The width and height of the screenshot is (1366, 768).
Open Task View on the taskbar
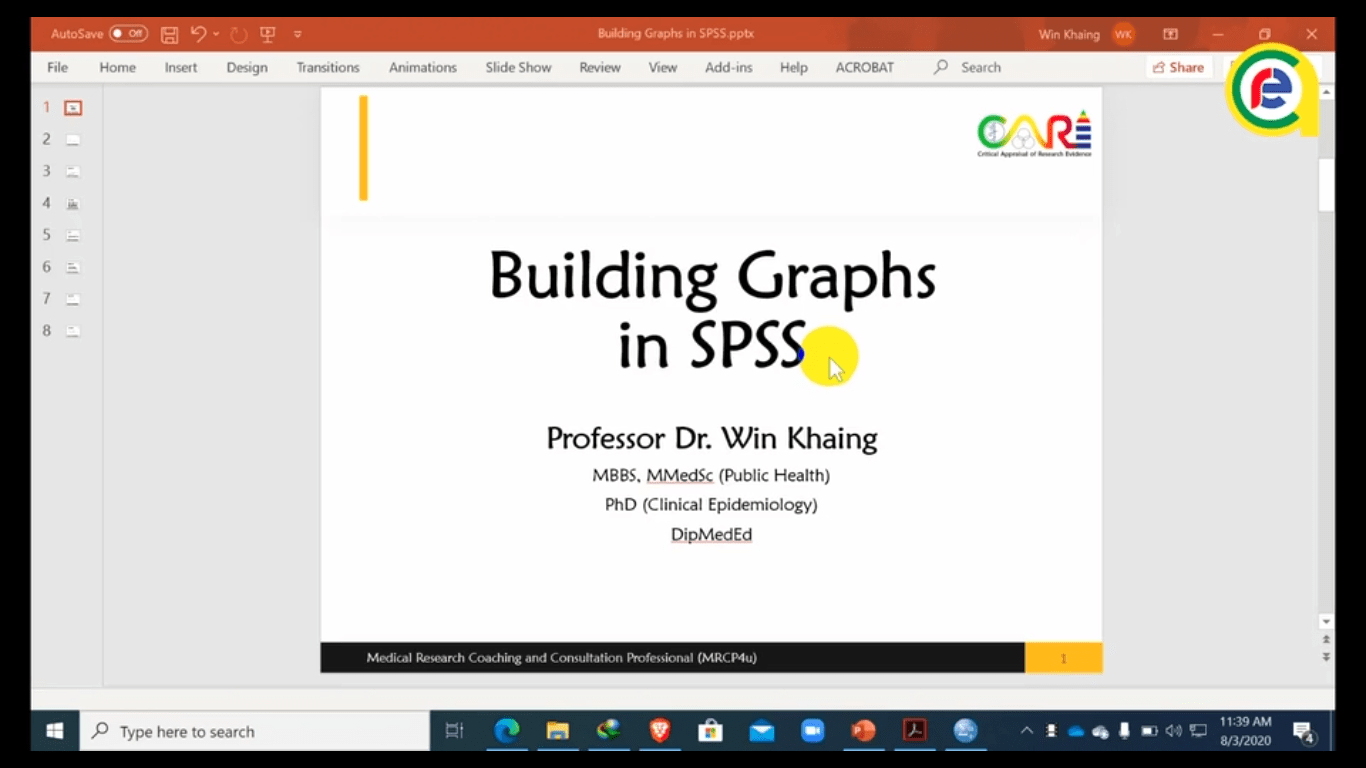[454, 731]
